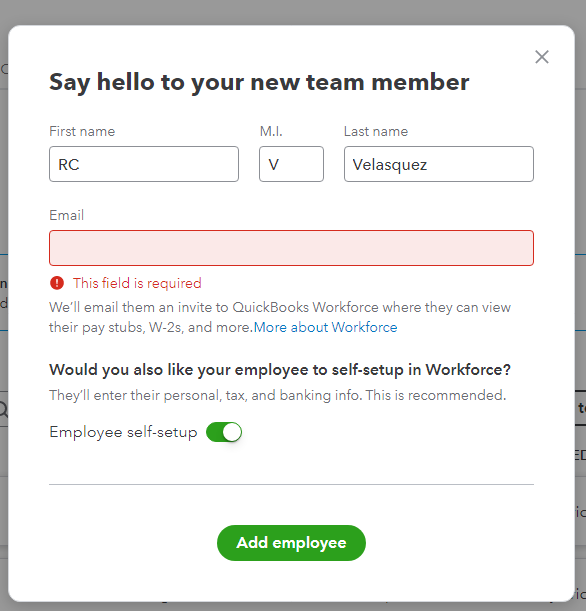Viewport: 586px width, 611px height.
Task: Focus the First name field containing RC
Action: (x=144, y=164)
